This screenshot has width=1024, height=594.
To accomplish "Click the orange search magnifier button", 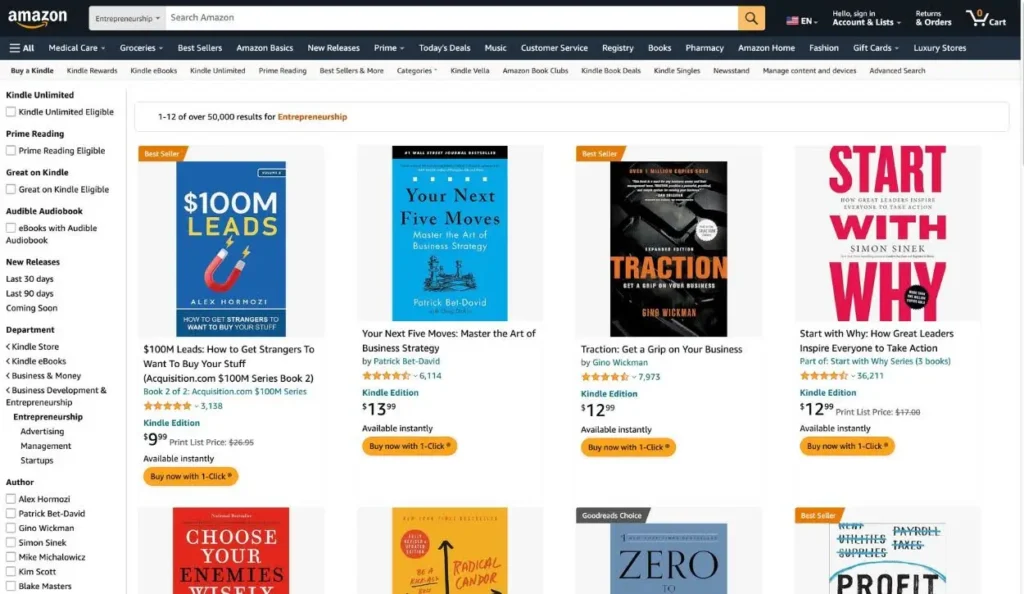I will click(x=751, y=18).
